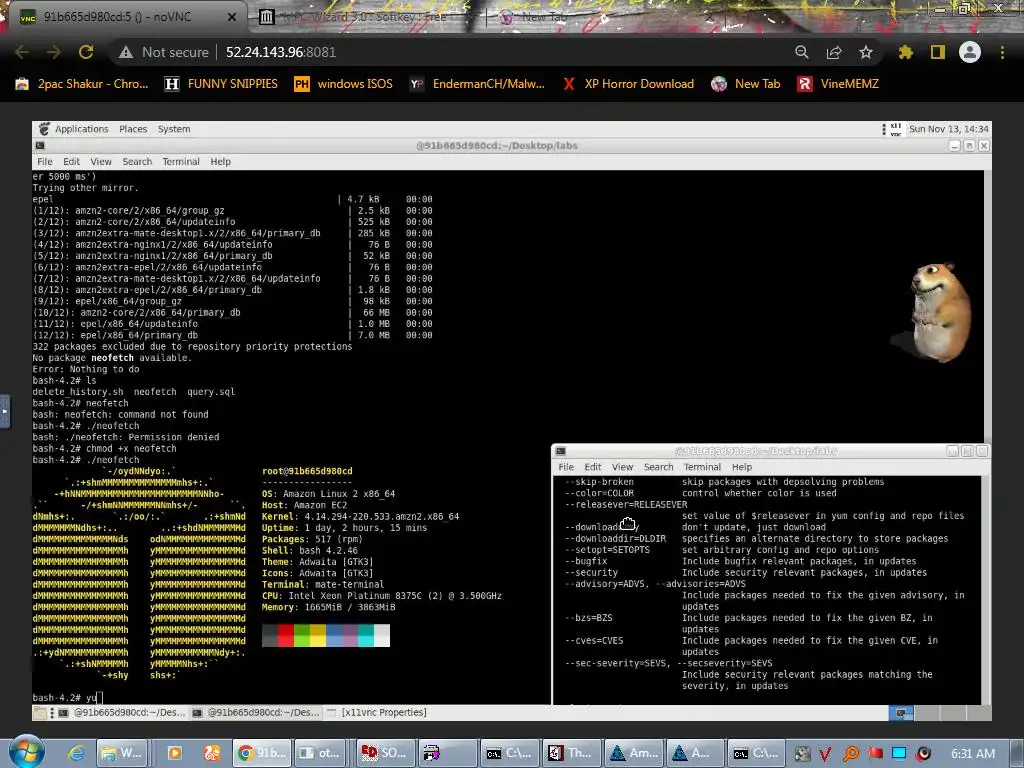Click the yellow swatch in neofetch color bar
1024x768 pixels.
point(318,635)
